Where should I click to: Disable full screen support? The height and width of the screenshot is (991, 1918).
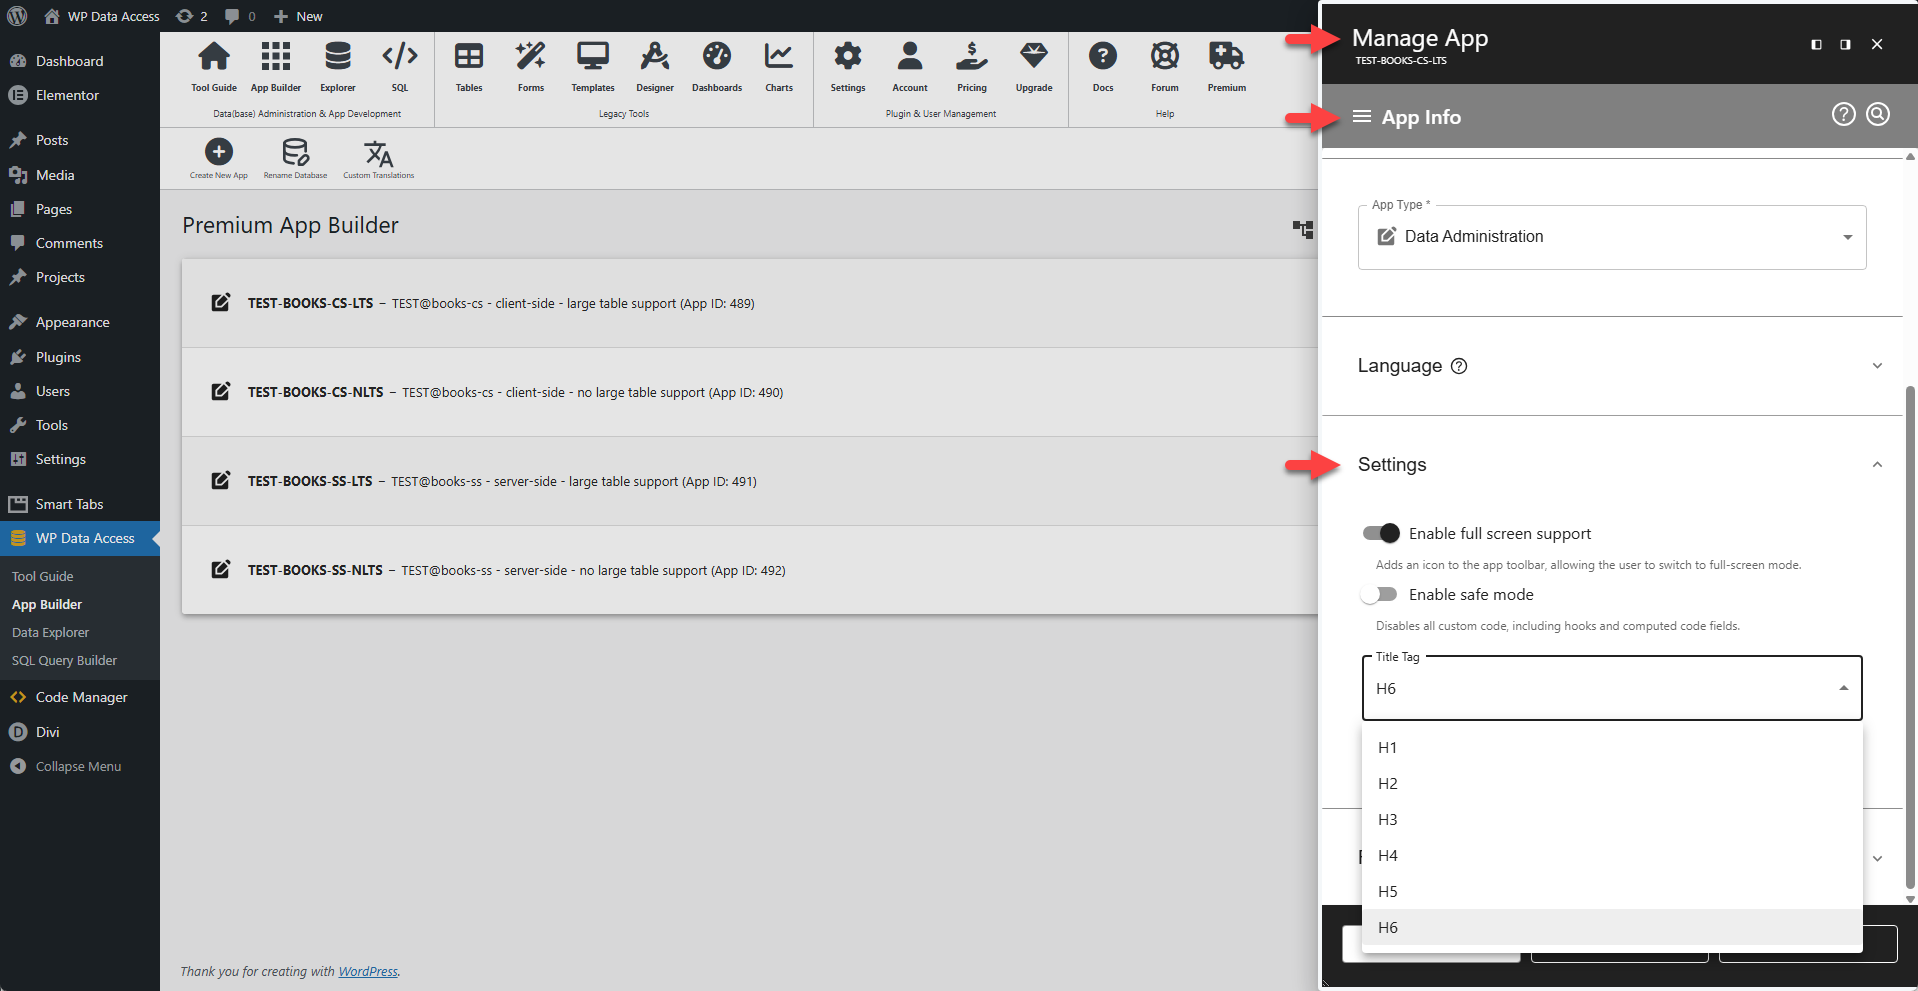pyautogui.click(x=1381, y=533)
